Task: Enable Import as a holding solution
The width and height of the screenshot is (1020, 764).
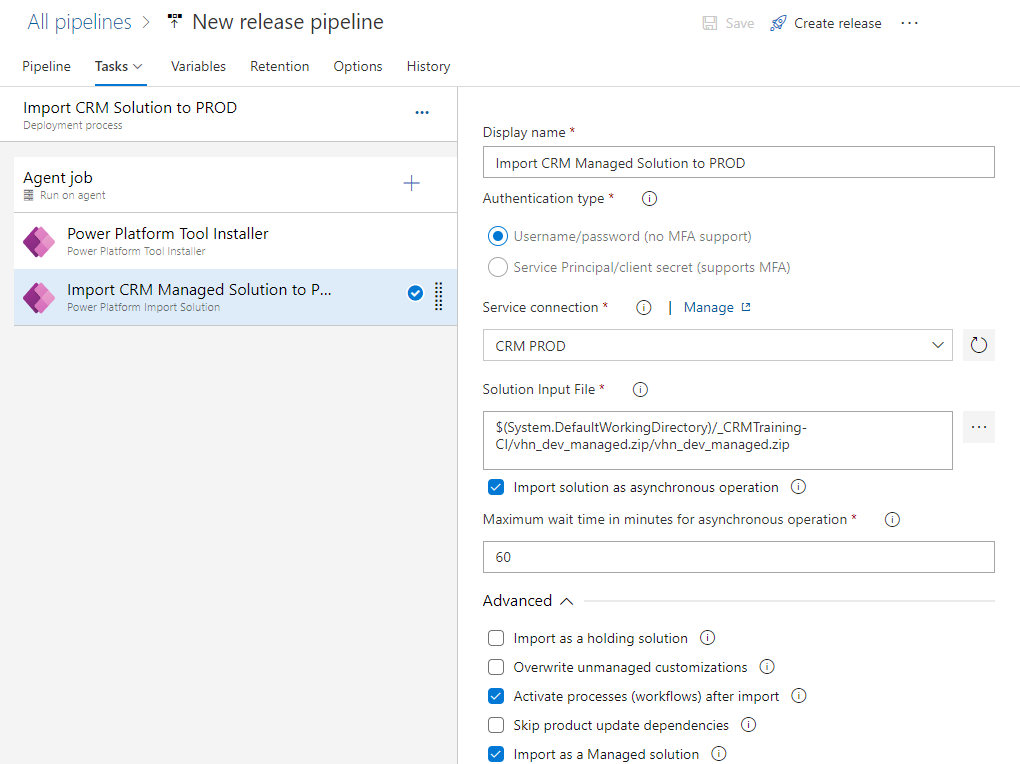Action: click(496, 638)
